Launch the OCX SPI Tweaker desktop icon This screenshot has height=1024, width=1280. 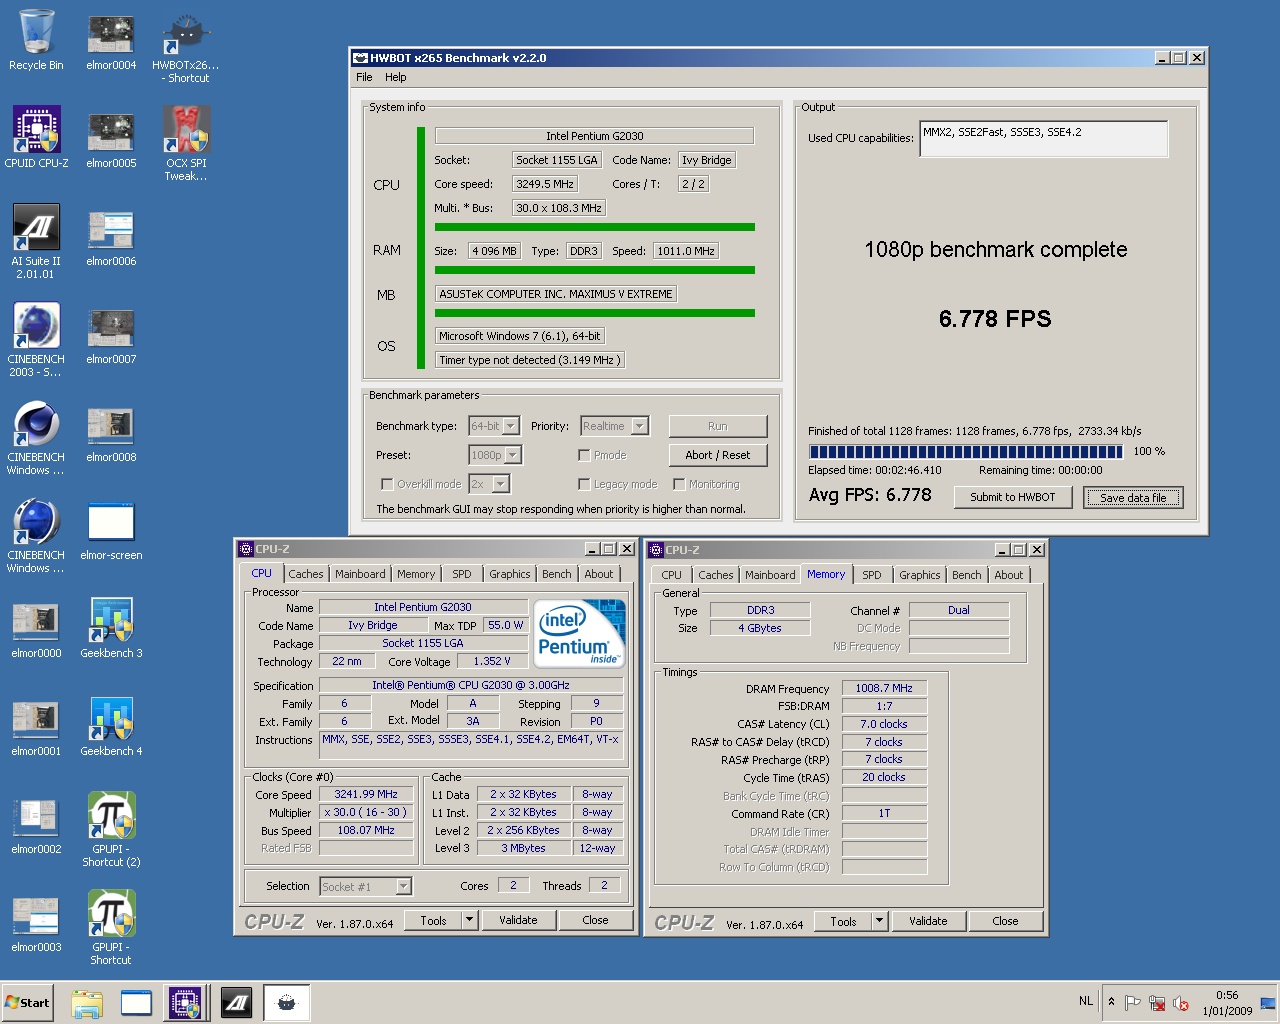coord(186,144)
